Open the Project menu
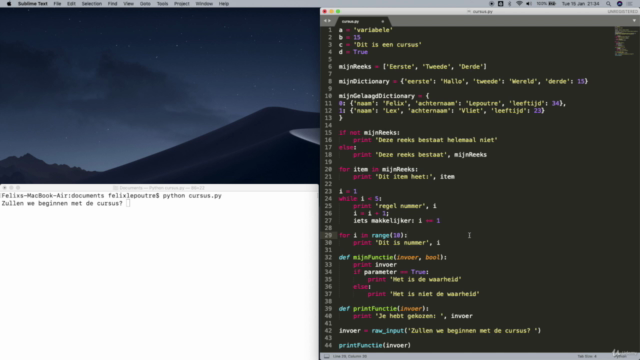 tap(182, 4)
